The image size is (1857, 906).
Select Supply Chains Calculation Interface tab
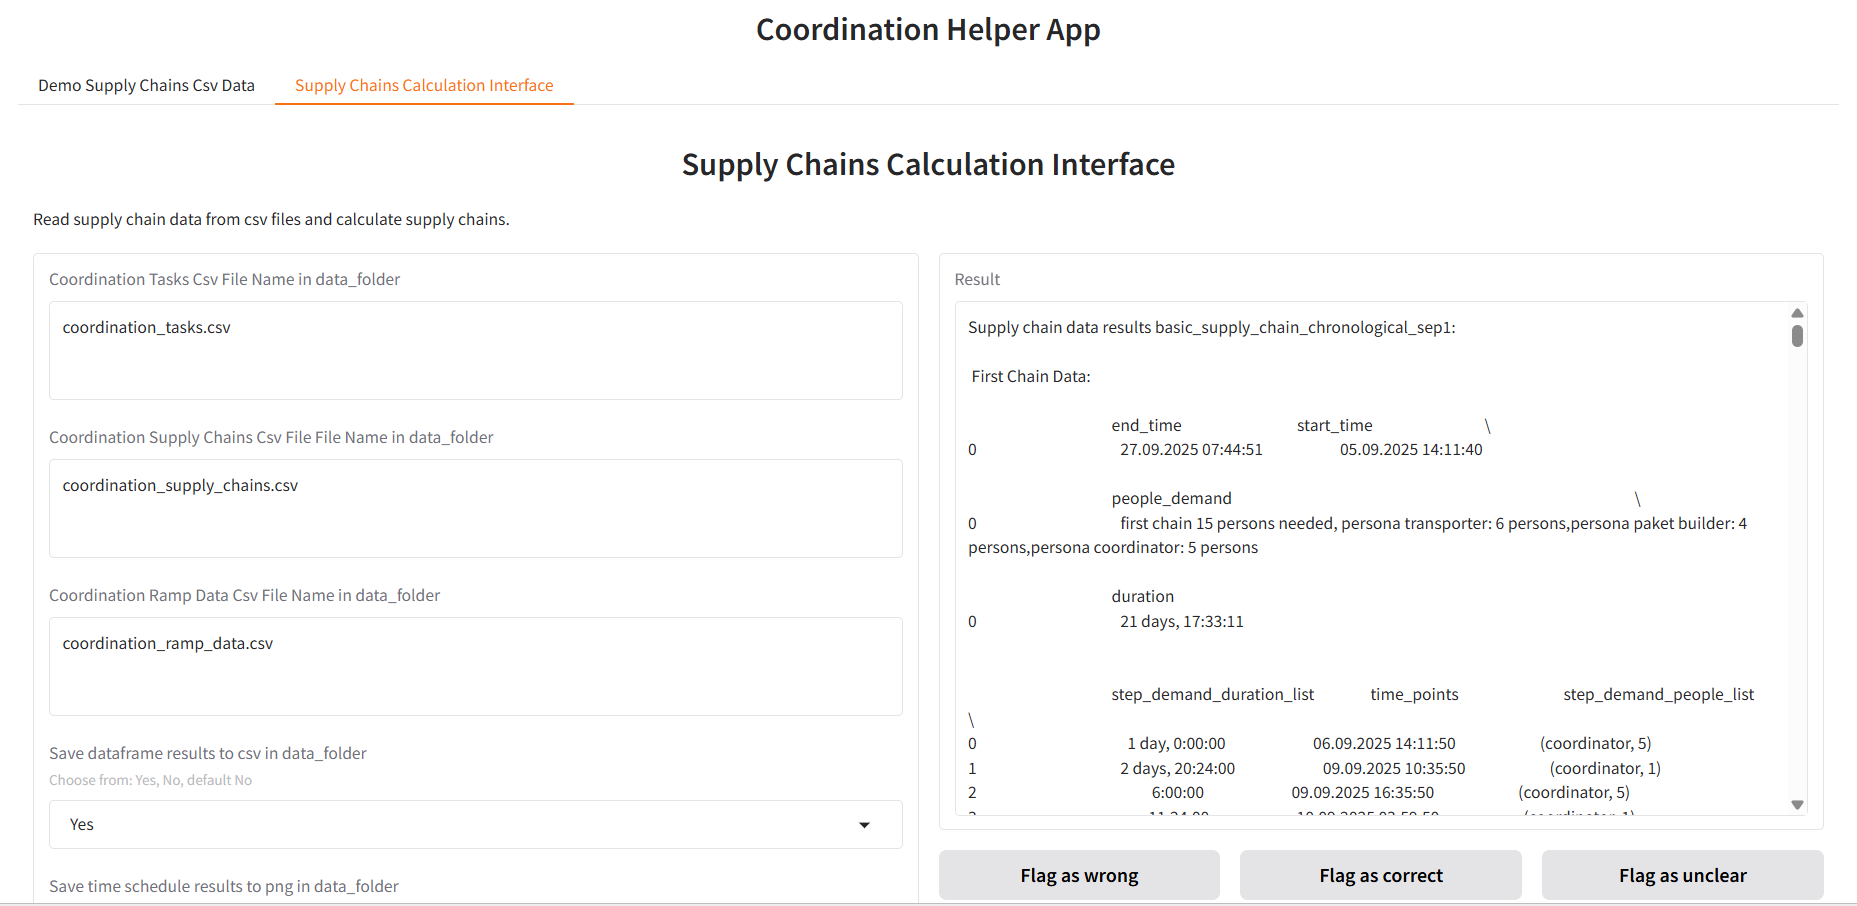coord(424,86)
